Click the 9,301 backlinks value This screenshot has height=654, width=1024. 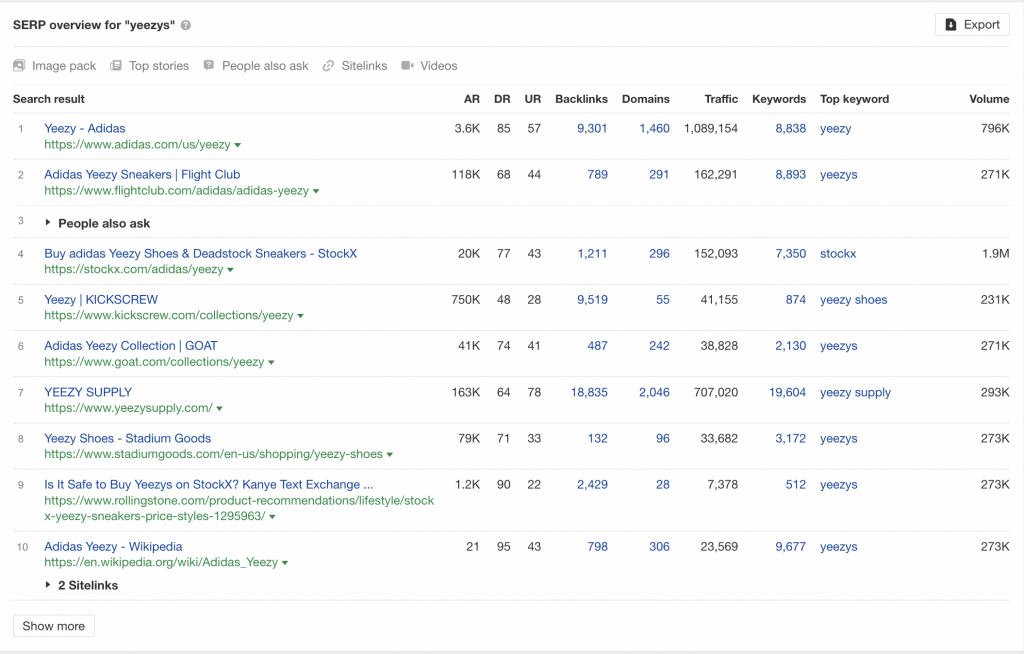[592, 128]
